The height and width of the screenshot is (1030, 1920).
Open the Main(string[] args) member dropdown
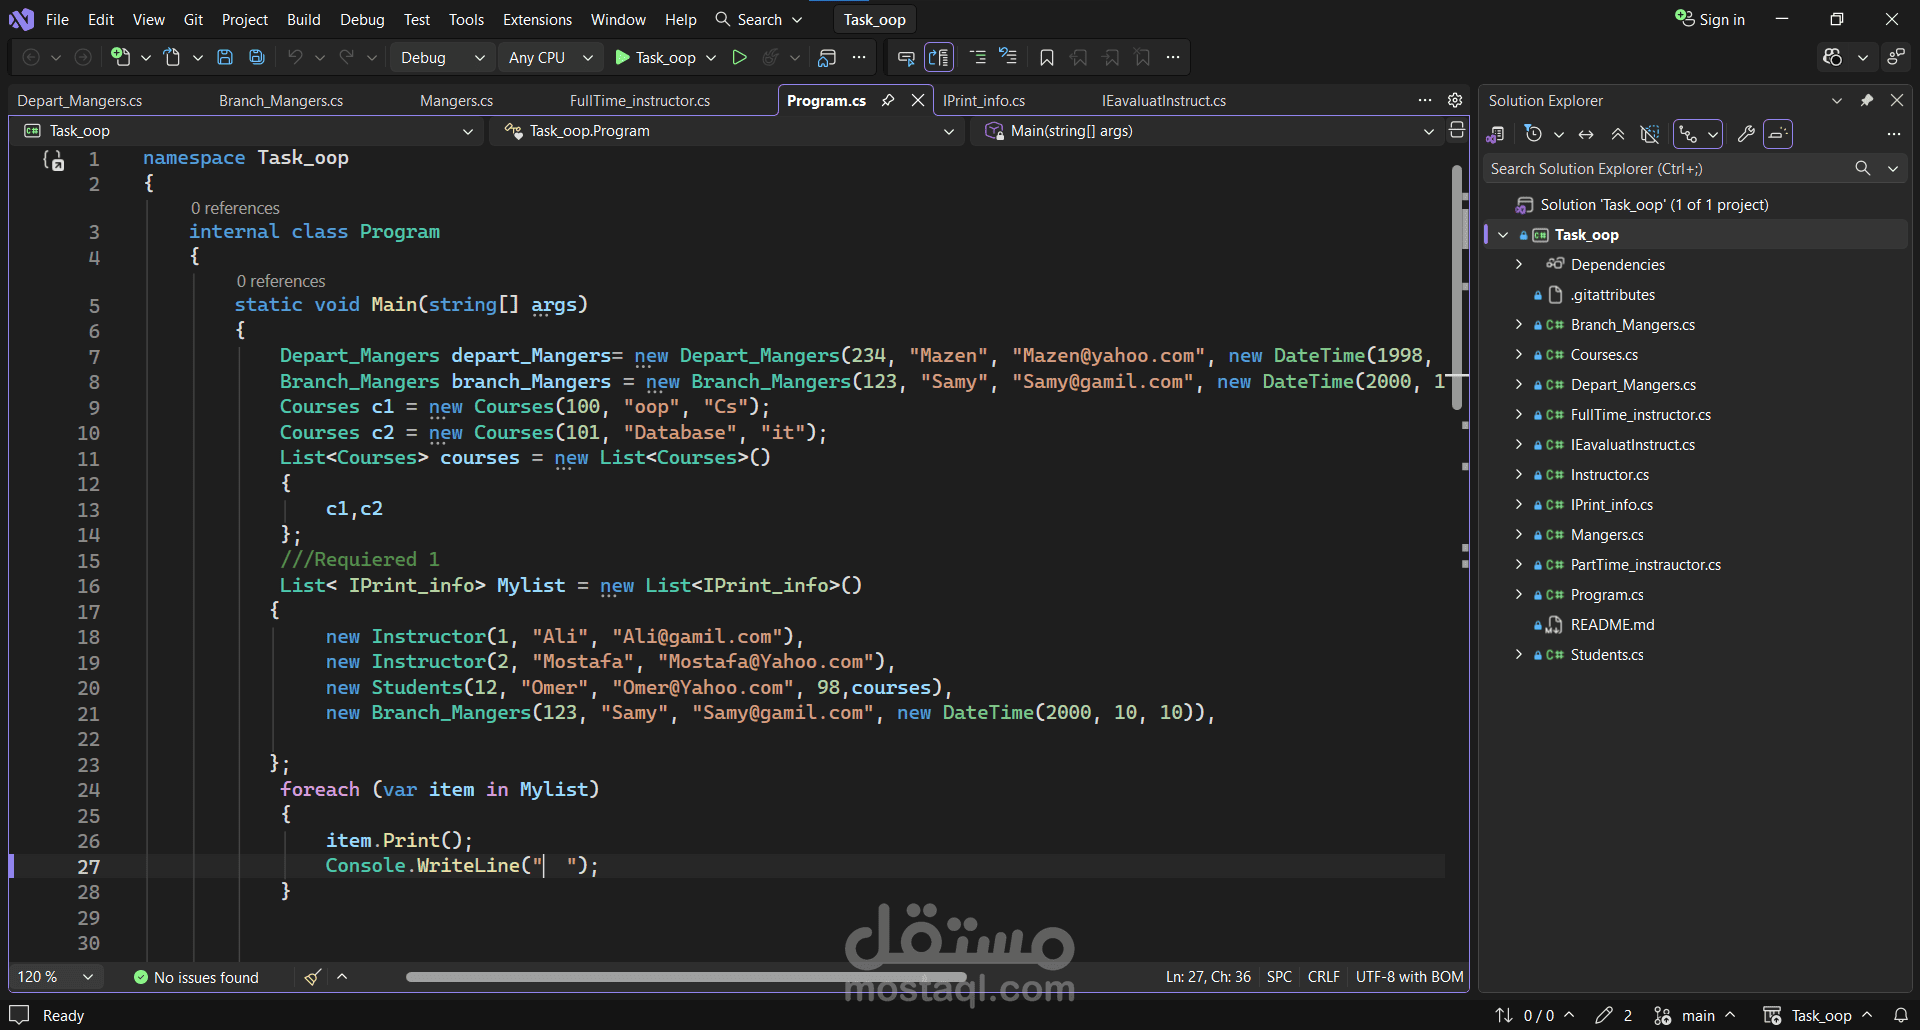click(1208, 131)
